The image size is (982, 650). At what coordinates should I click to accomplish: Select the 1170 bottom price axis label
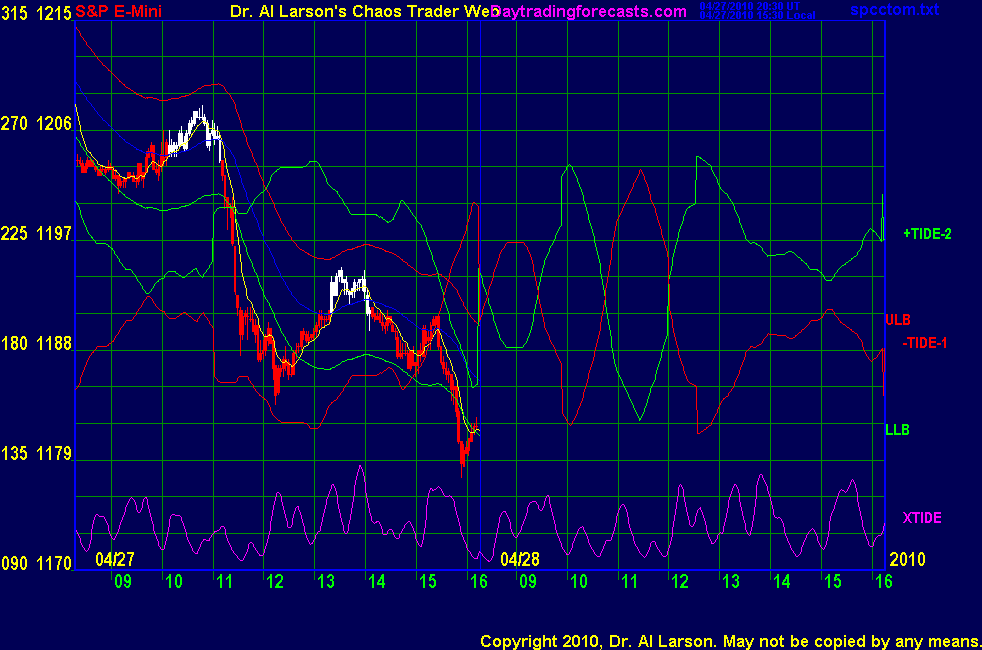[54, 564]
